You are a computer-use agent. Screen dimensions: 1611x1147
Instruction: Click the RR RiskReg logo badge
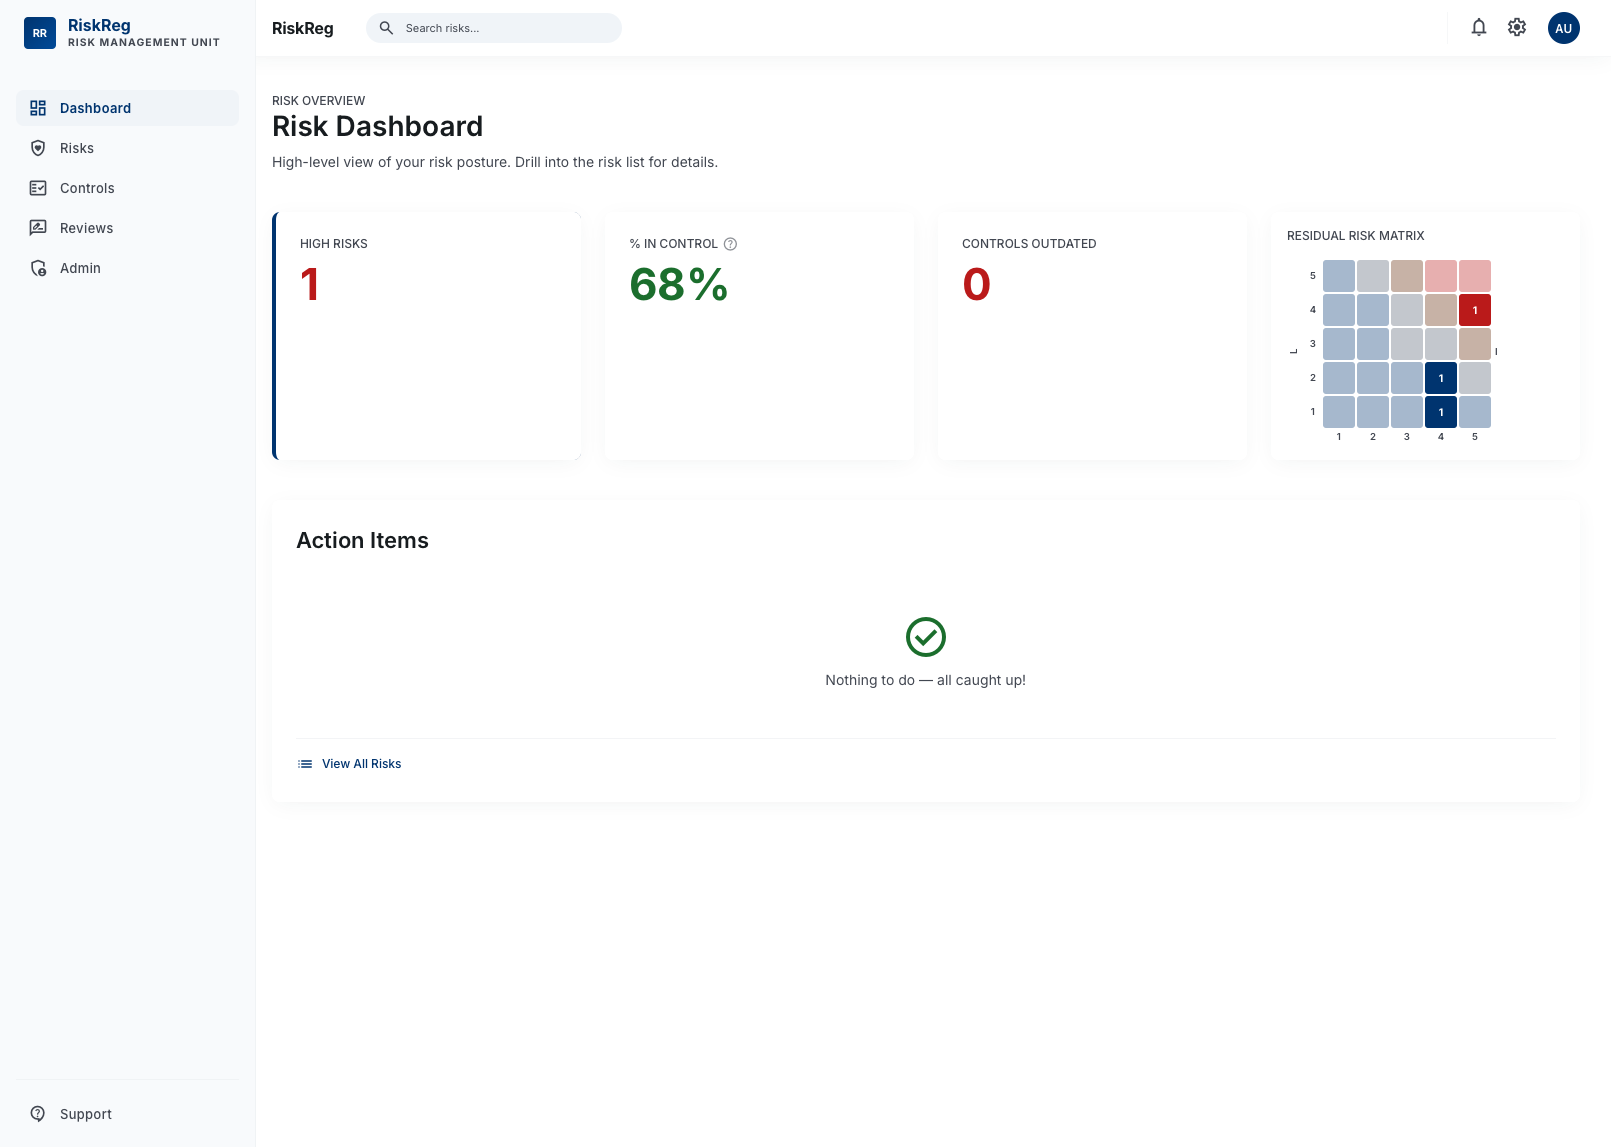40,32
